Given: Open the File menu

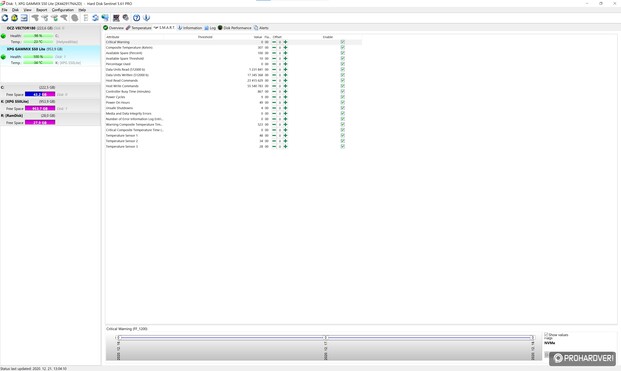Looking at the screenshot, I should (x=4, y=10).
